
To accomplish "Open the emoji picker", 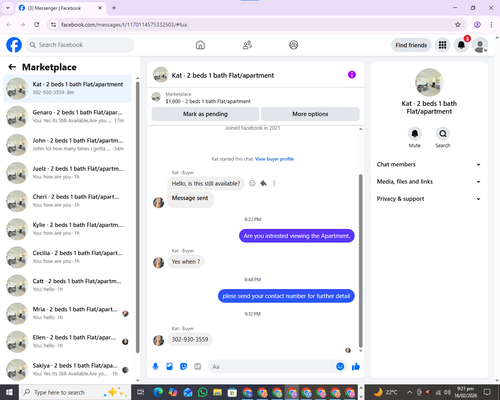I will tap(340, 367).
